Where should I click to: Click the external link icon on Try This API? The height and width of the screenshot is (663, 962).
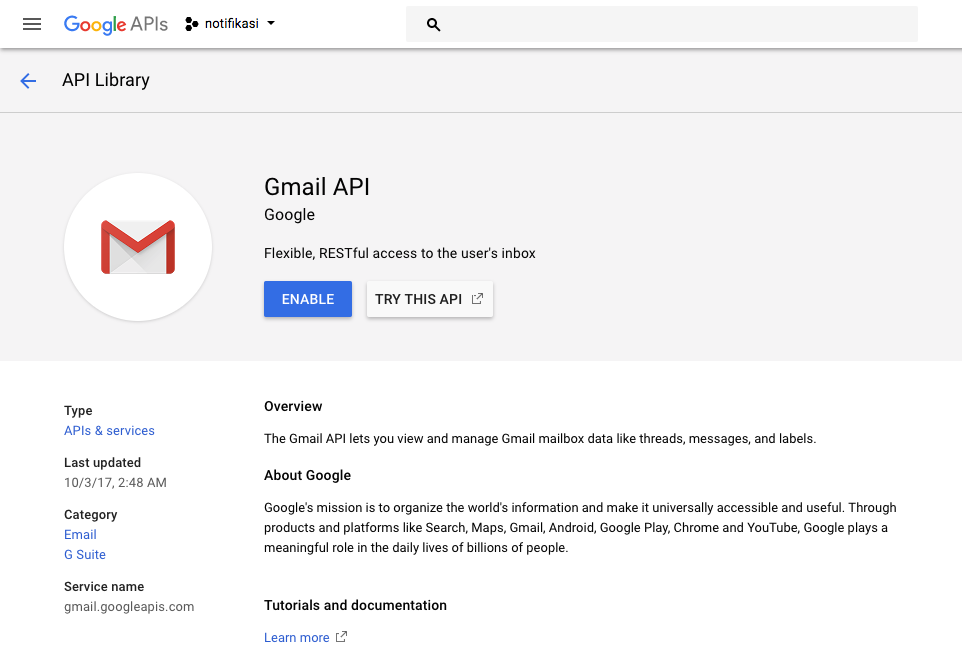coord(477,299)
